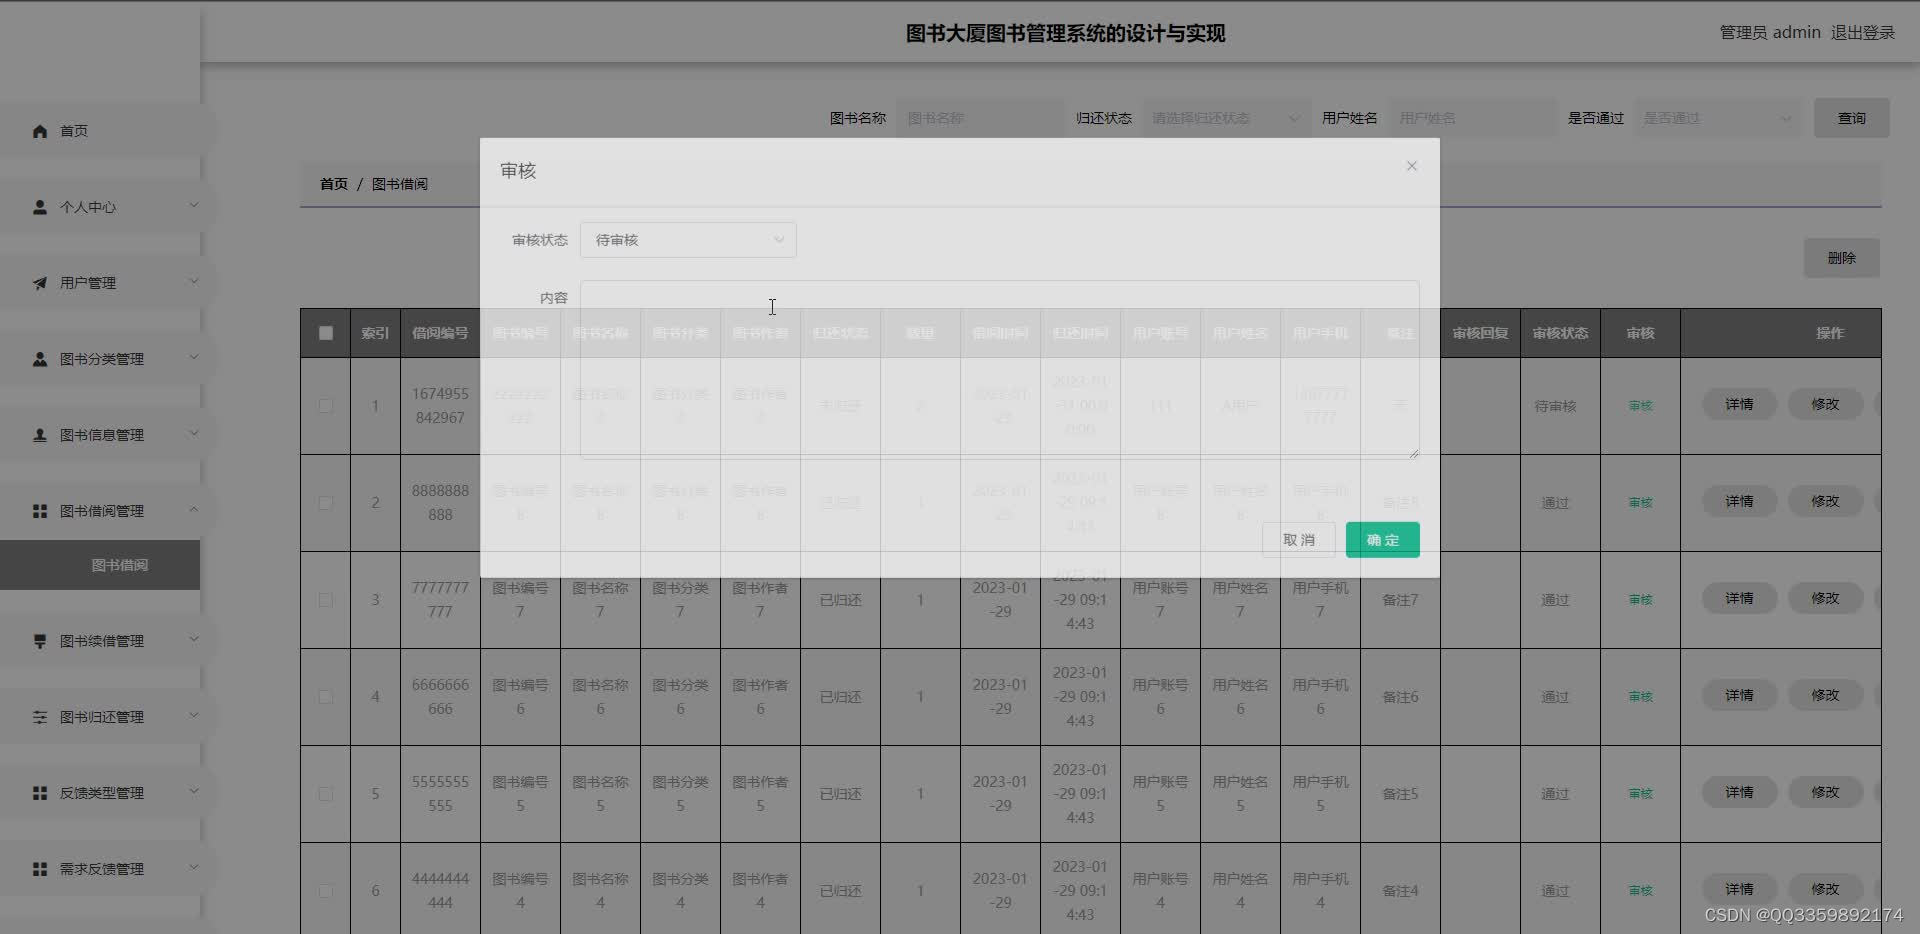Click the 取消 button in the dialog
The height and width of the screenshot is (934, 1920).
click(x=1298, y=540)
